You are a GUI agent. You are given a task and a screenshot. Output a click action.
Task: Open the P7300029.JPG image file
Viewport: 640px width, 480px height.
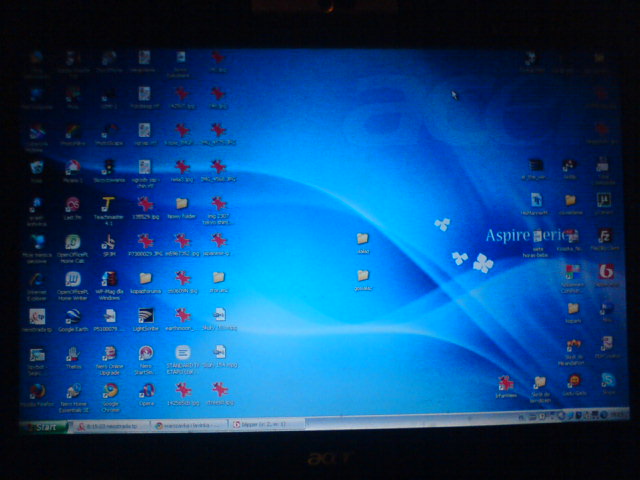click(x=145, y=241)
